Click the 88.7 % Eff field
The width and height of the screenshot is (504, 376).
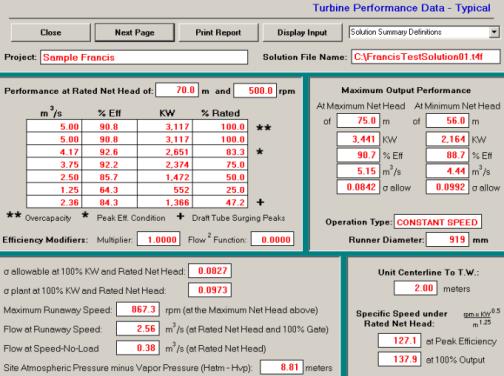448,155
